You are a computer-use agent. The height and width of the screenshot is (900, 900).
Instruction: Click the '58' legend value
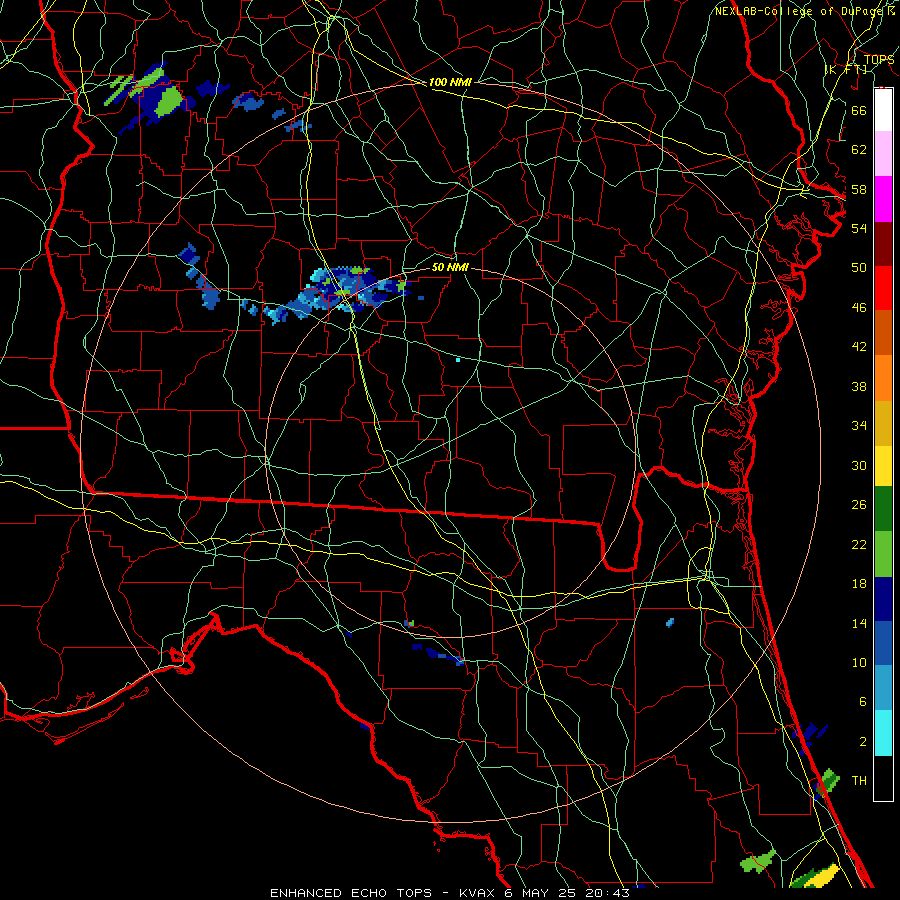point(859,189)
